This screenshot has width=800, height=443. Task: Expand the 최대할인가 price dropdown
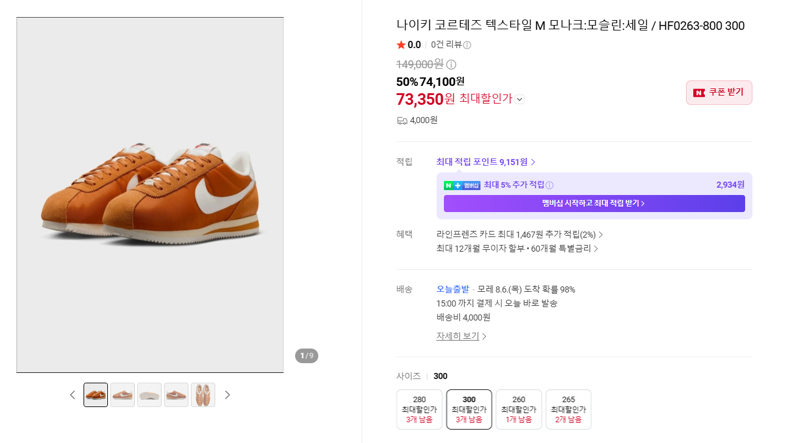[x=519, y=99]
